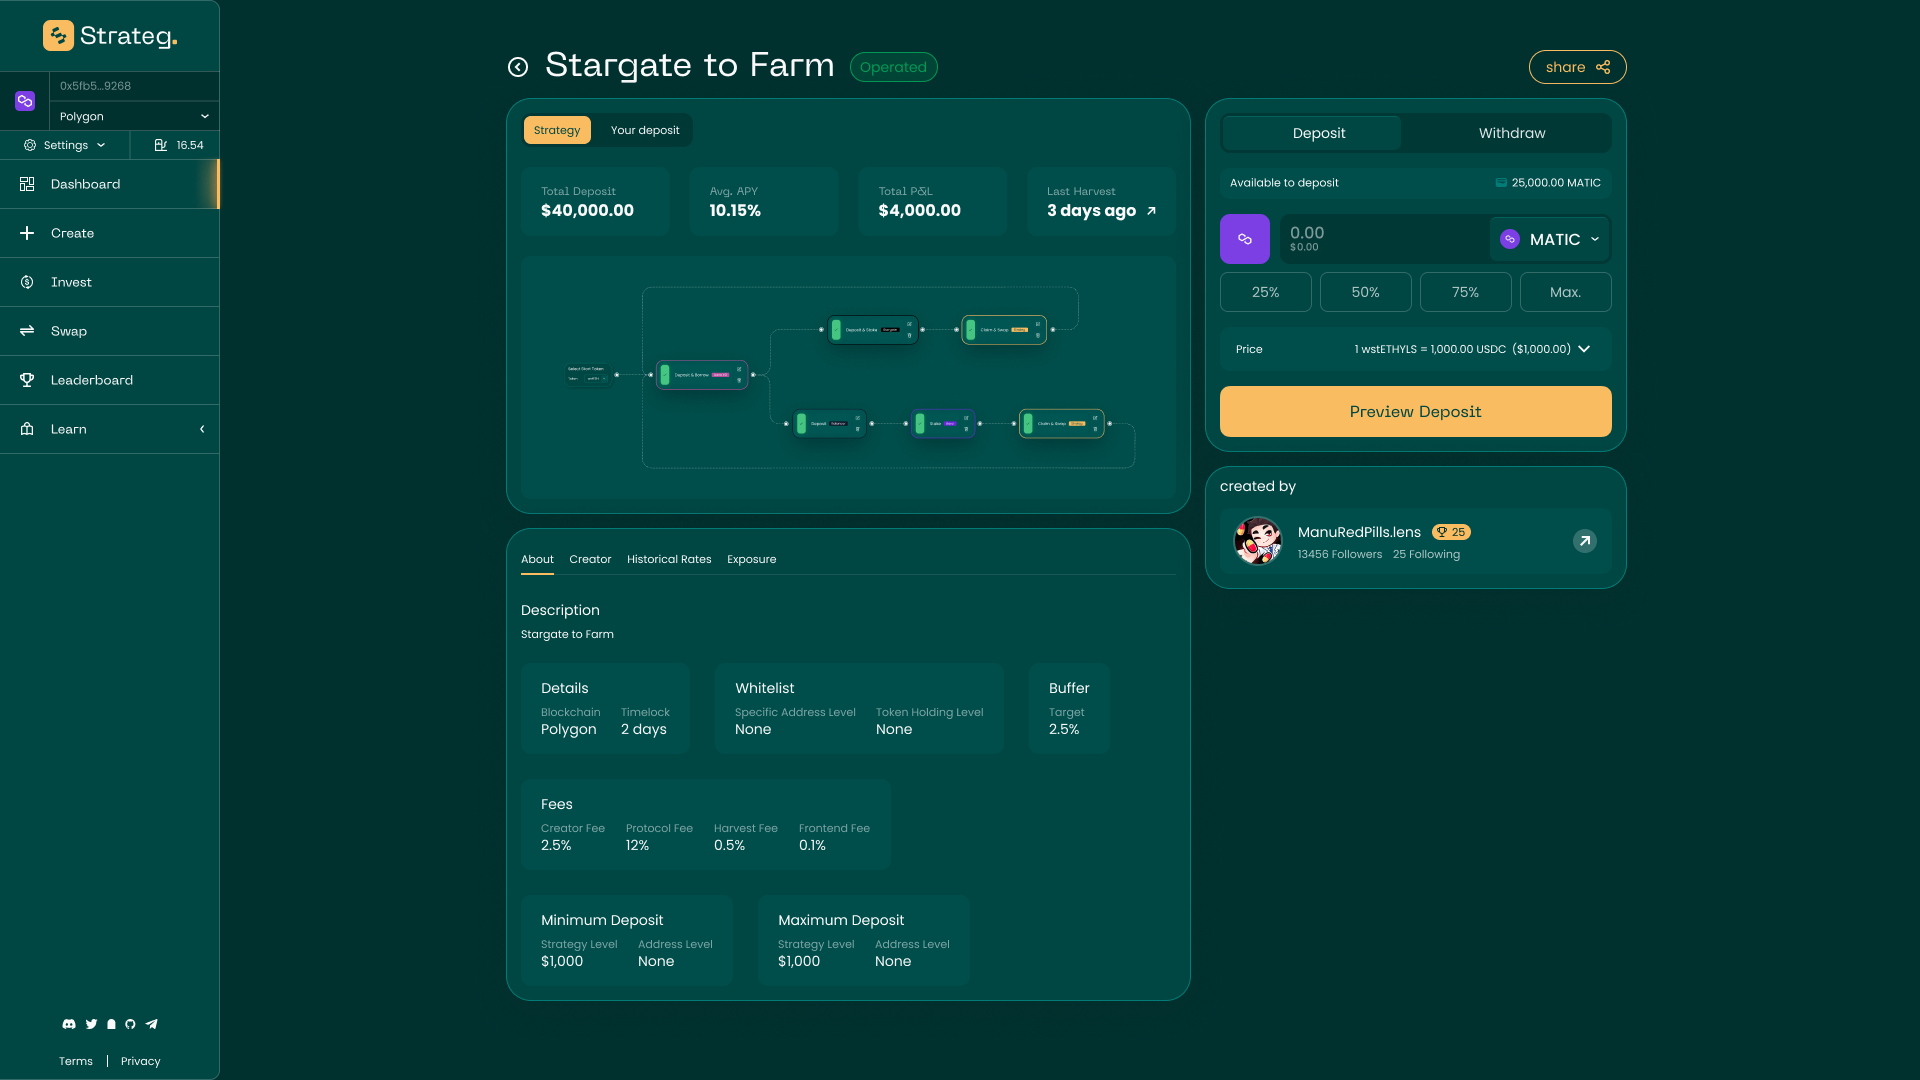The width and height of the screenshot is (1920, 1080).
Task: Click the 13456 Followers text
Action: (1340, 554)
